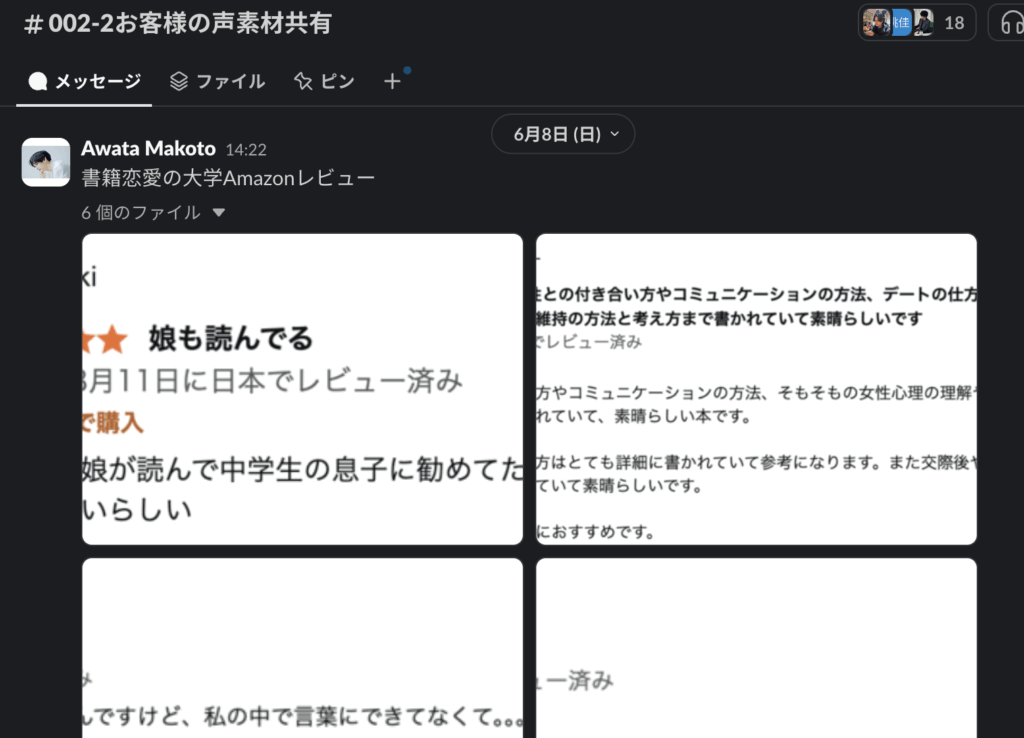The height and width of the screenshot is (738, 1024).
Task: Click the plus icon to add a tab
Action: coord(392,82)
